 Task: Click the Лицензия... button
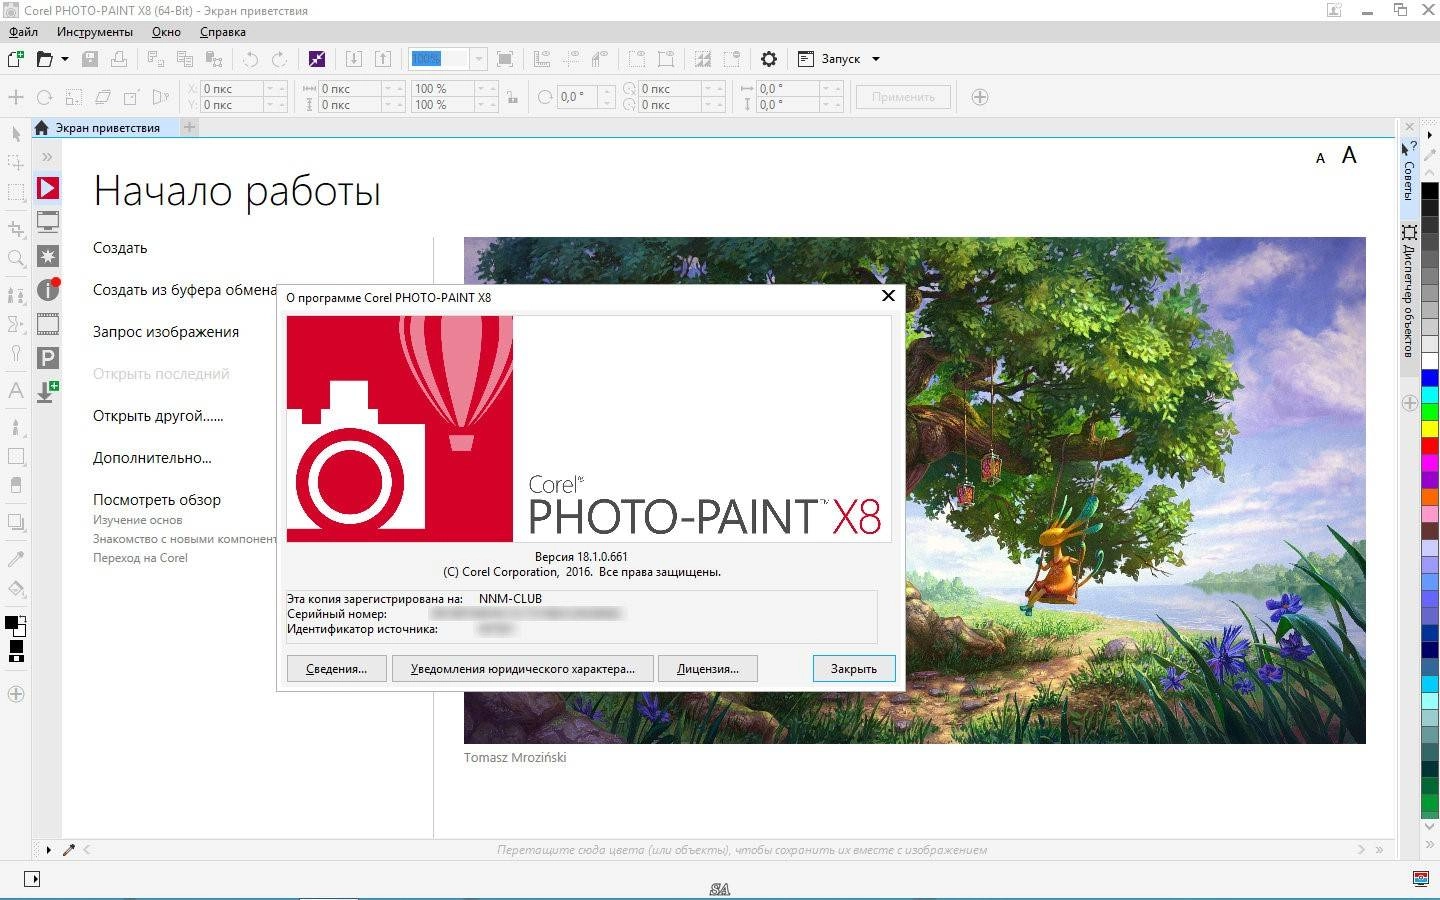(x=708, y=669)
